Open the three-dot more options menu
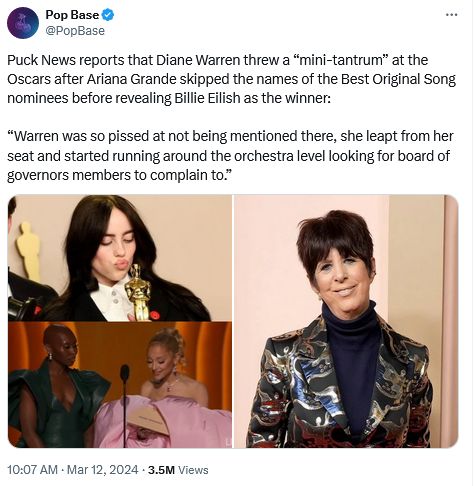The width and height of the screenshot is (475, 486). pyautogui.click(x=451, y=15)
